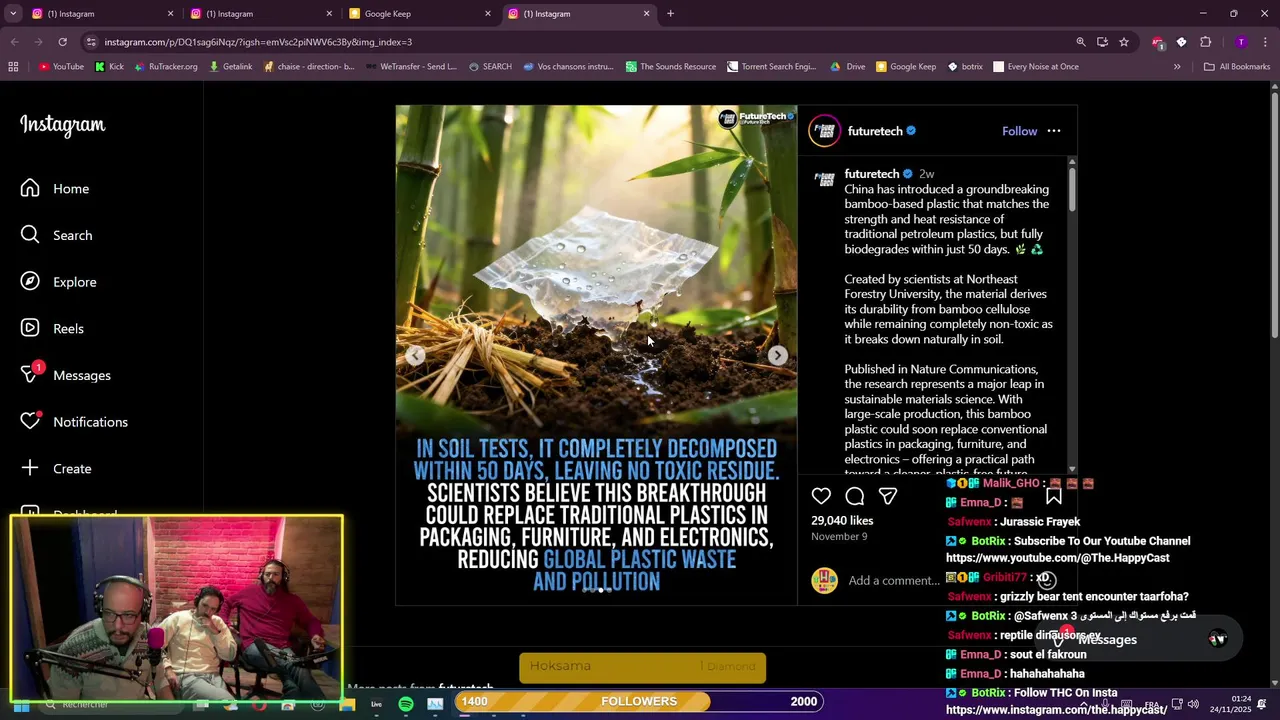Open the Torrent Search Engine bookmark
The width and height of the screenshot is (1280, 720).
pyautogui.click(x=772, y=67)
